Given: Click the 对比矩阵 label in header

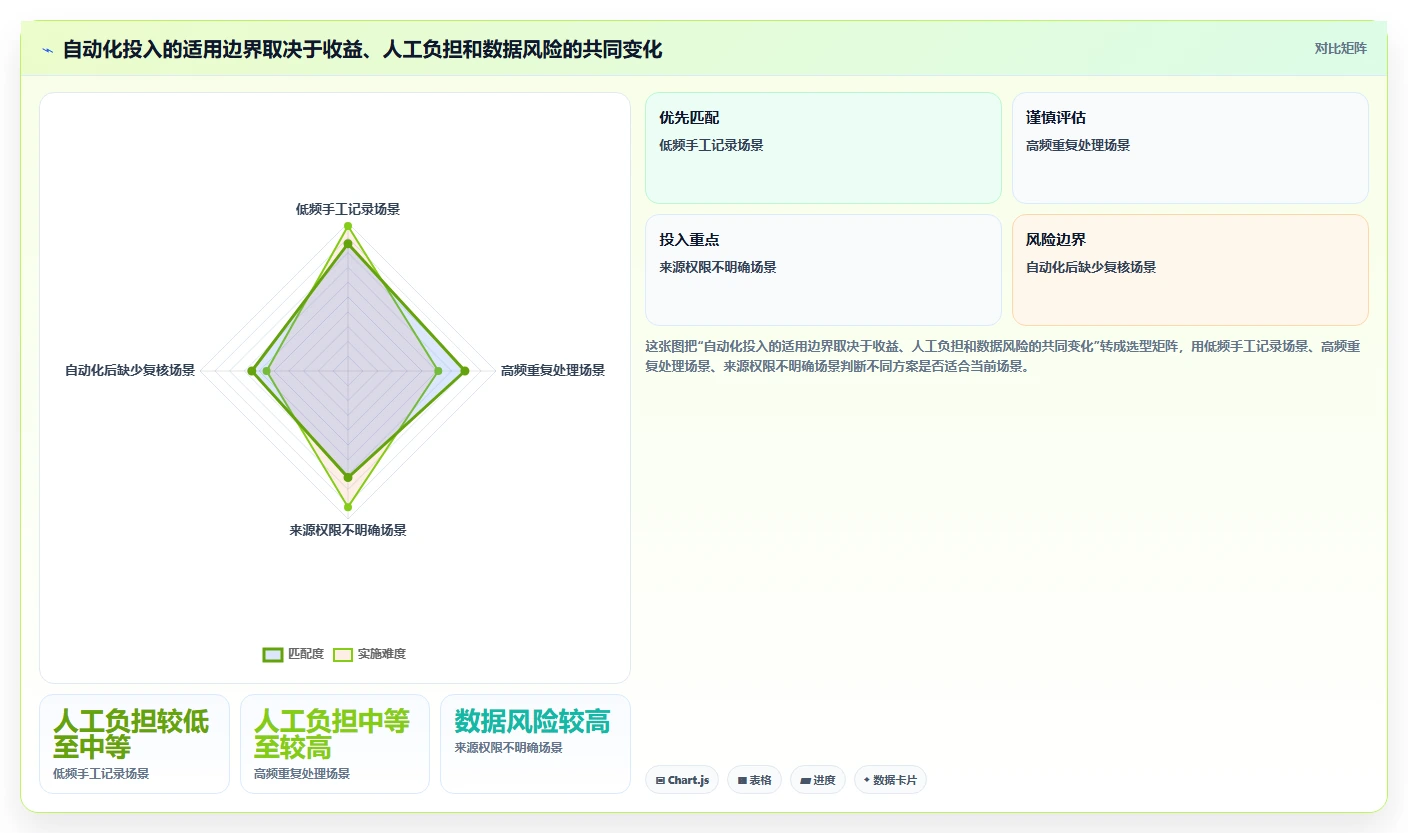Looking at the screenshot, I should pyautogui.click(x=1340, y=48).
